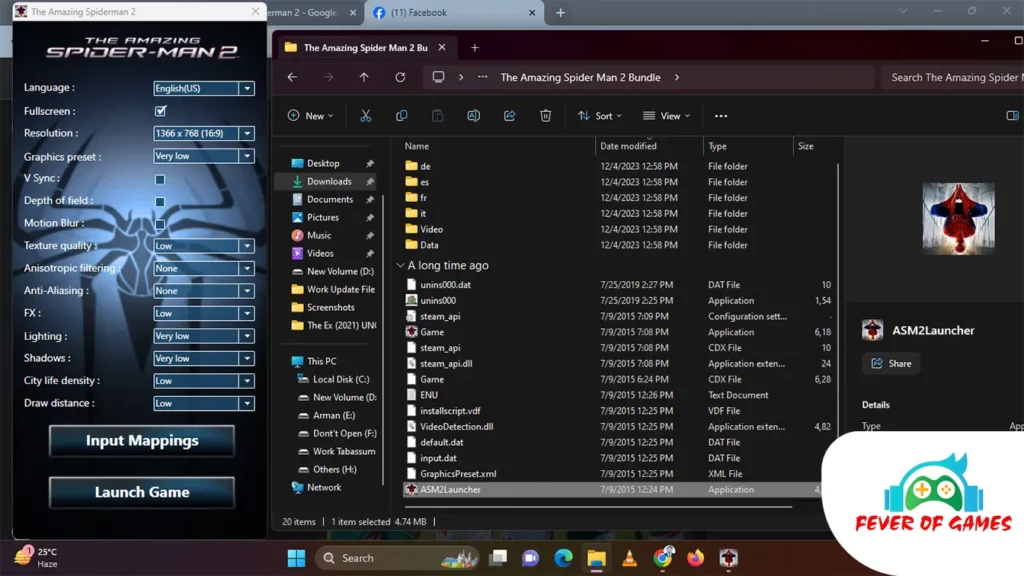Sort files by Date modified column header

628,146
